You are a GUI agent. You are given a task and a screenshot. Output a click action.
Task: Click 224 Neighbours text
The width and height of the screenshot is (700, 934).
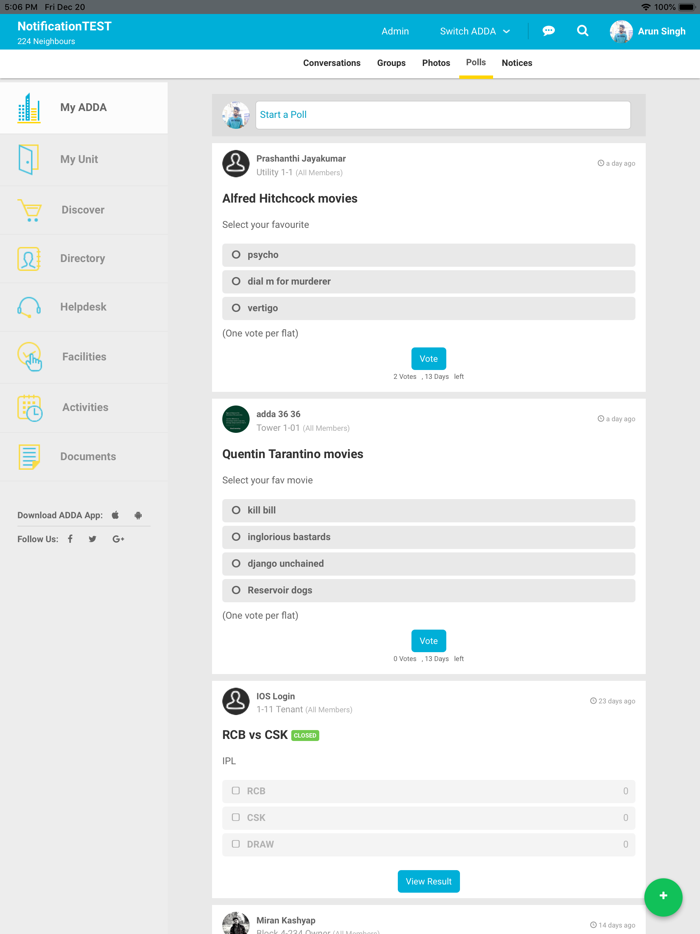coord(46,42)
